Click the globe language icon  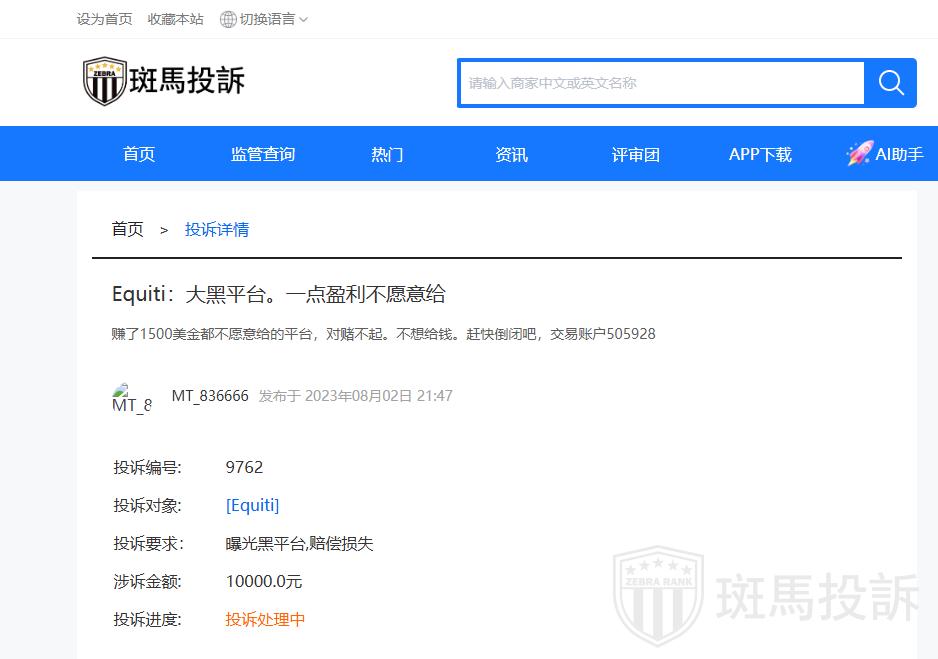click(x=228, y=19)
